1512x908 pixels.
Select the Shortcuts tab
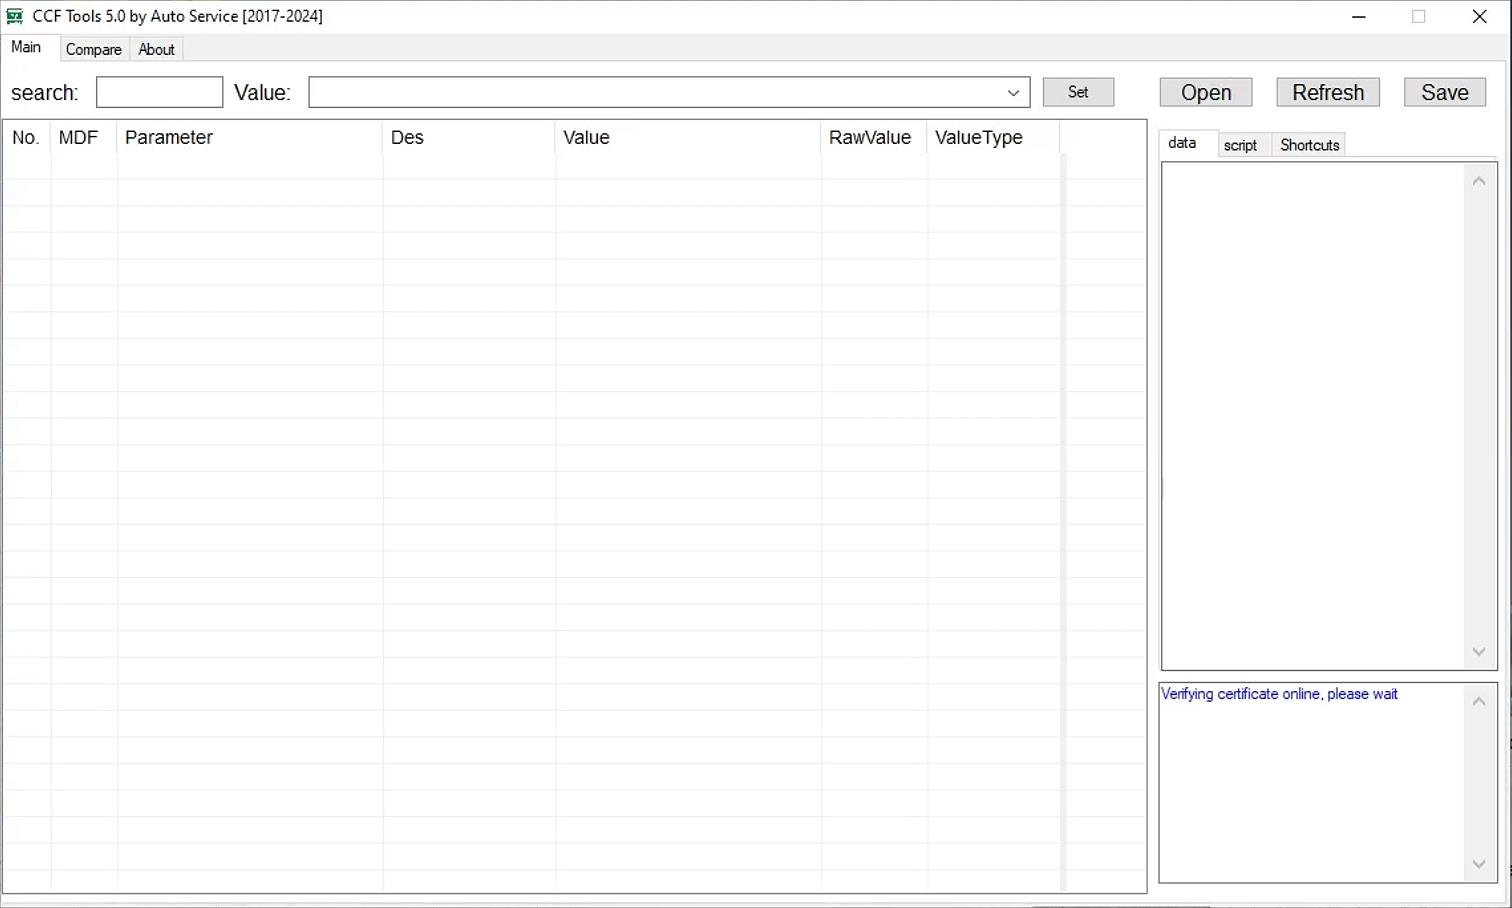[1309, 145]
